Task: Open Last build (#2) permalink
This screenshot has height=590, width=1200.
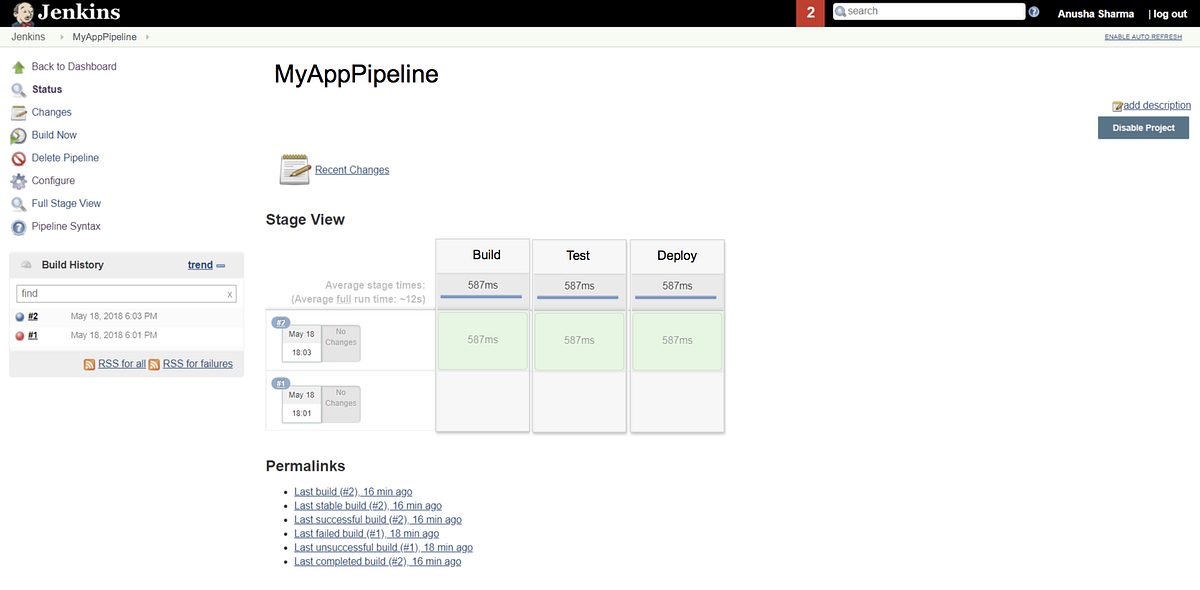Action: pyautogui.click(x=353, y=492)
